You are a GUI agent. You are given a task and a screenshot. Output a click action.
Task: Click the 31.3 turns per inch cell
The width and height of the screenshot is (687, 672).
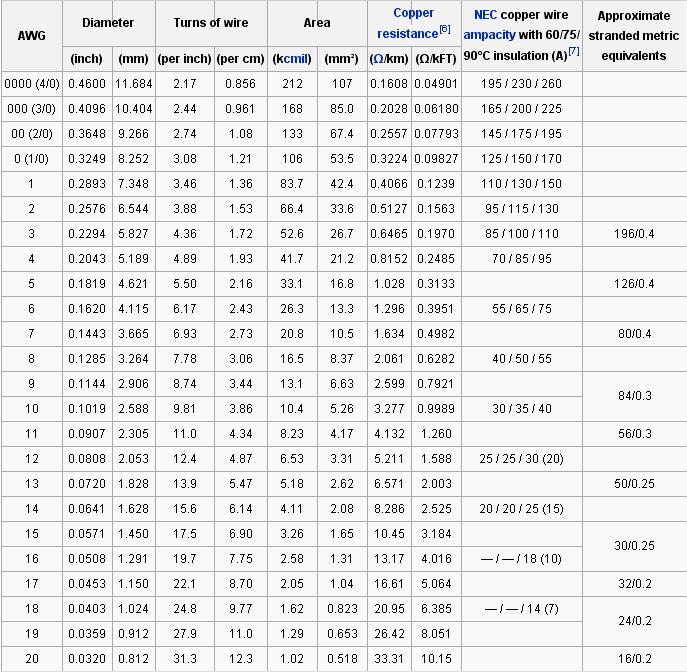[x=184, y=658]
